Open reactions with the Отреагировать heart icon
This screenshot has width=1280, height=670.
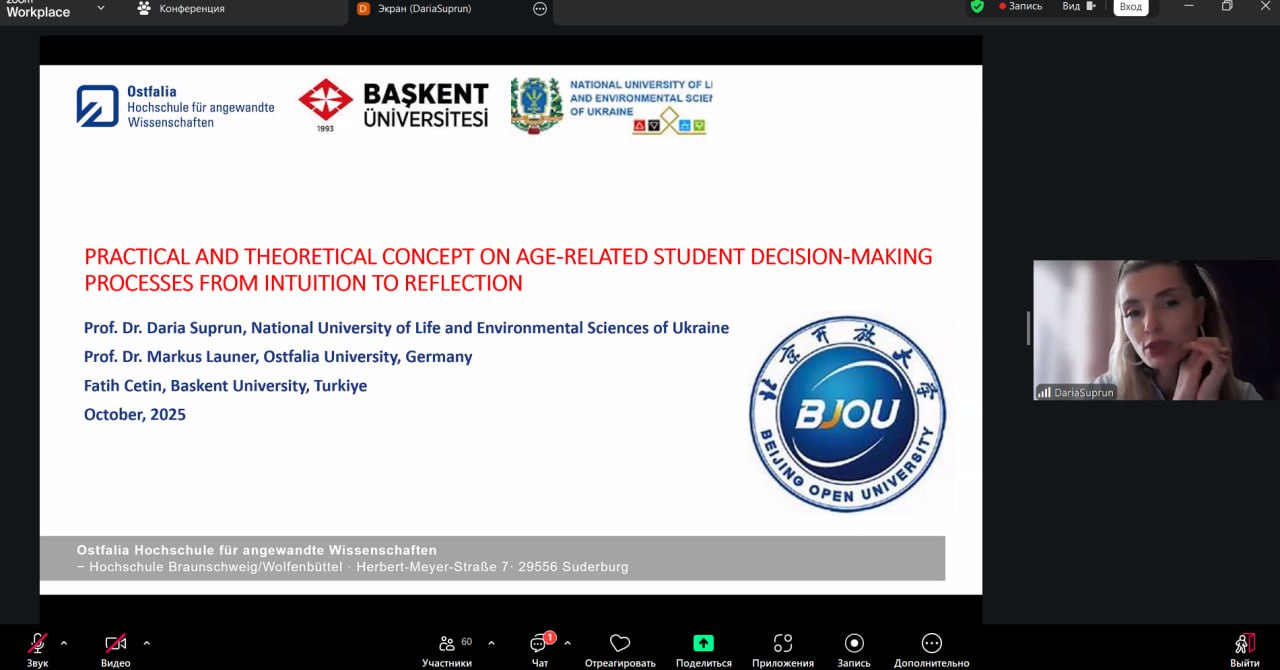[x=620, y=644]
